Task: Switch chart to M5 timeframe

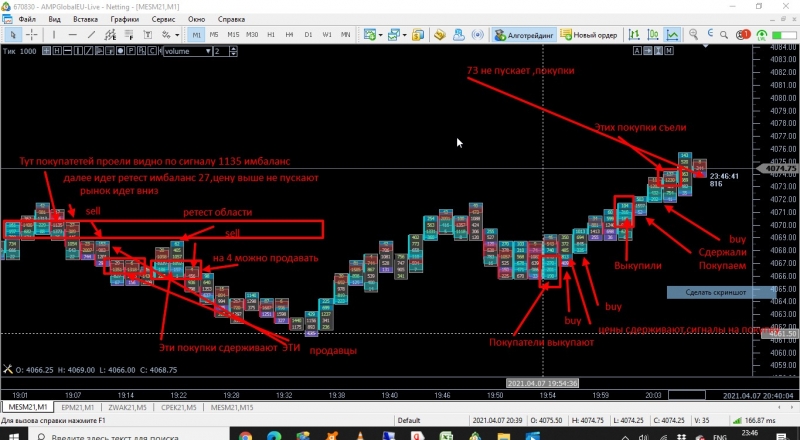Action: coord(214,35)
